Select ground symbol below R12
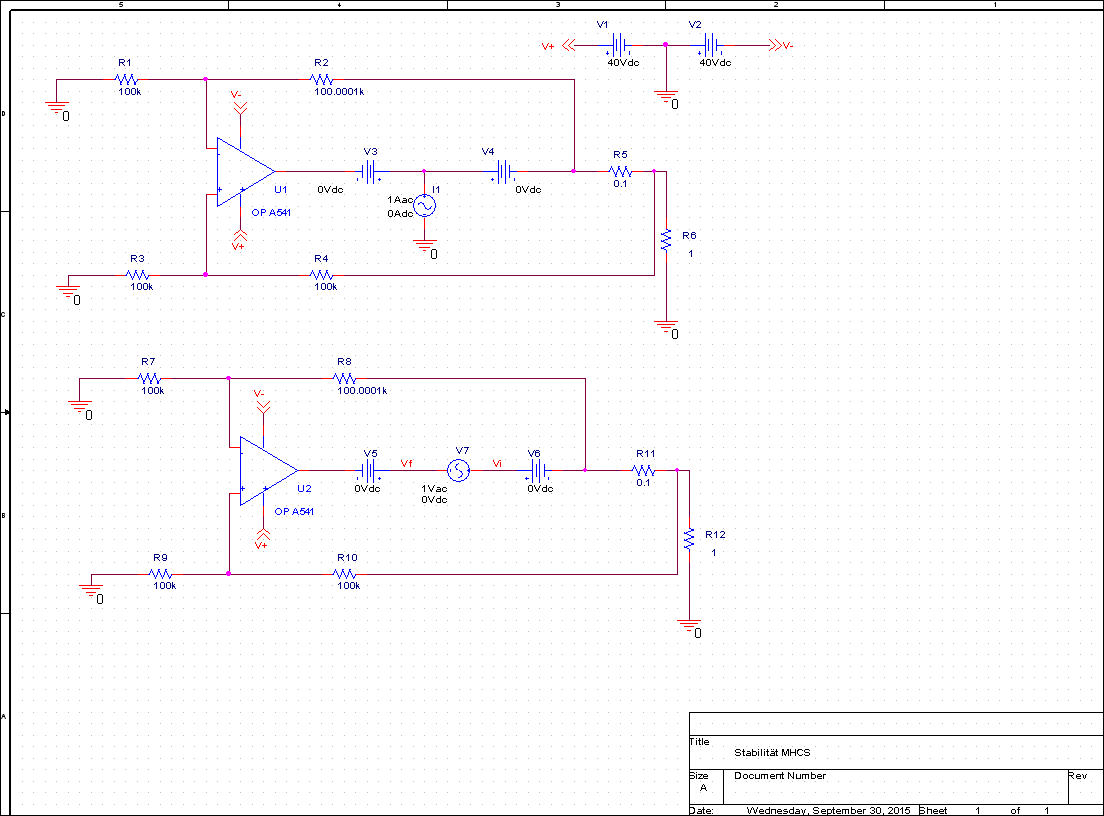The image size is (1104, 816). [689, 625]
